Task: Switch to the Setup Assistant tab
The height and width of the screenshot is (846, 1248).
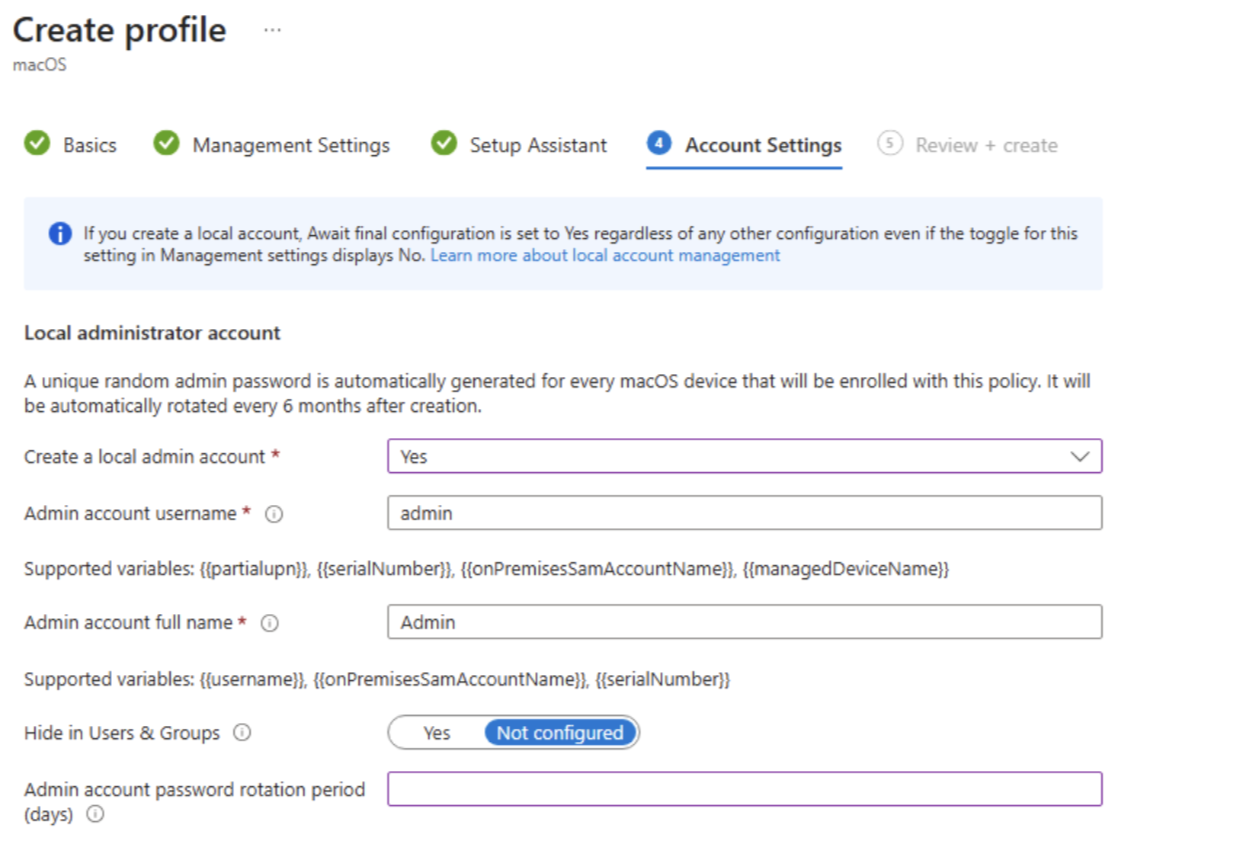Action: click(537, 144)
